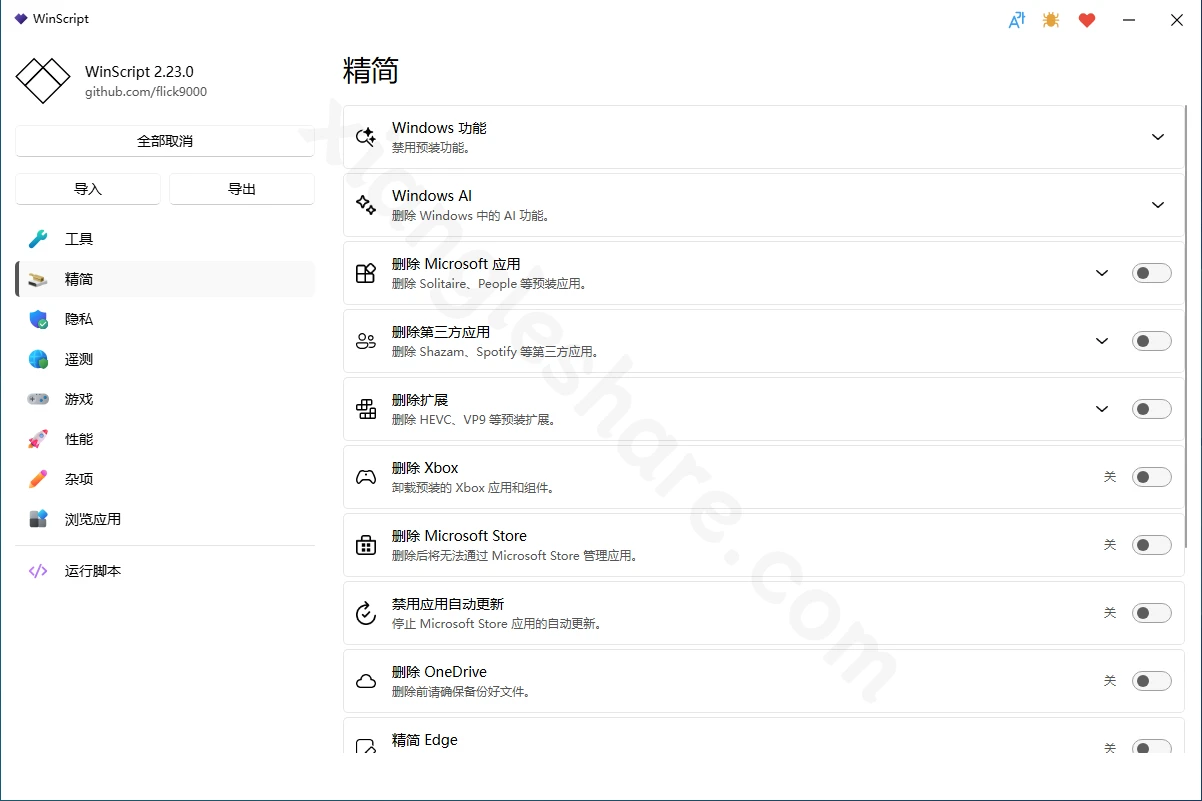This screenshot has height=801, width=1202.
Task: Expand the Windows AI section chevron
Action: point(1158,205)
